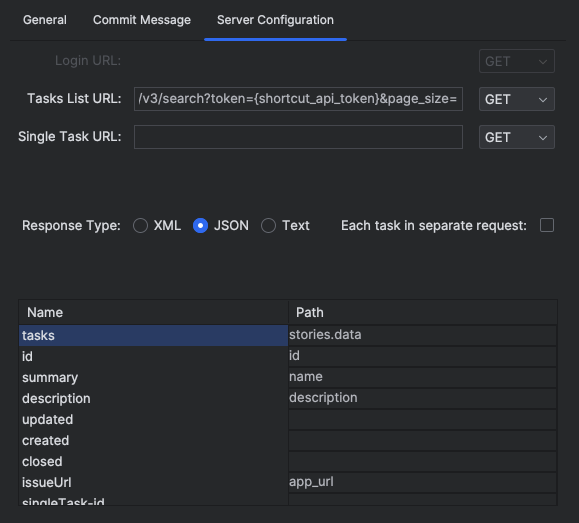Screen dimensions: 579x523
Task: Select the updated row name
Action: (x=154, y=420)
